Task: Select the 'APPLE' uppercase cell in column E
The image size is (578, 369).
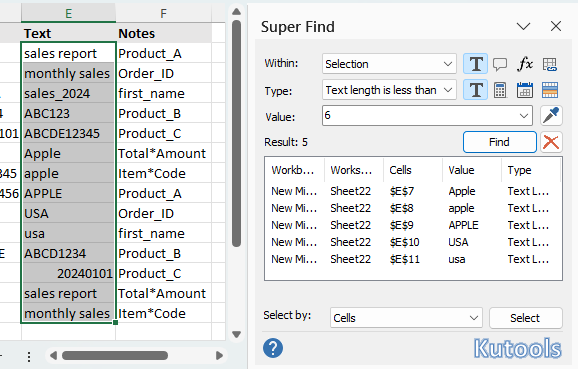Action: pyautogui.click(x=69, y=193)
